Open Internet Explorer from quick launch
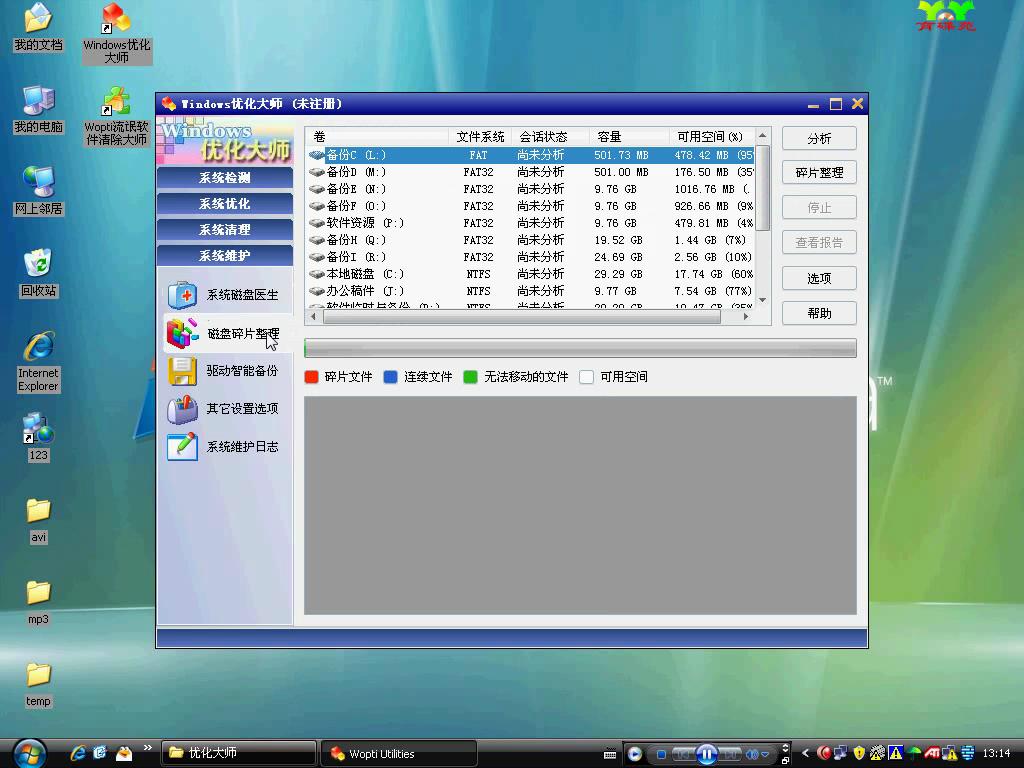This screenshot has height=768, width=1024. coord(78,753)
